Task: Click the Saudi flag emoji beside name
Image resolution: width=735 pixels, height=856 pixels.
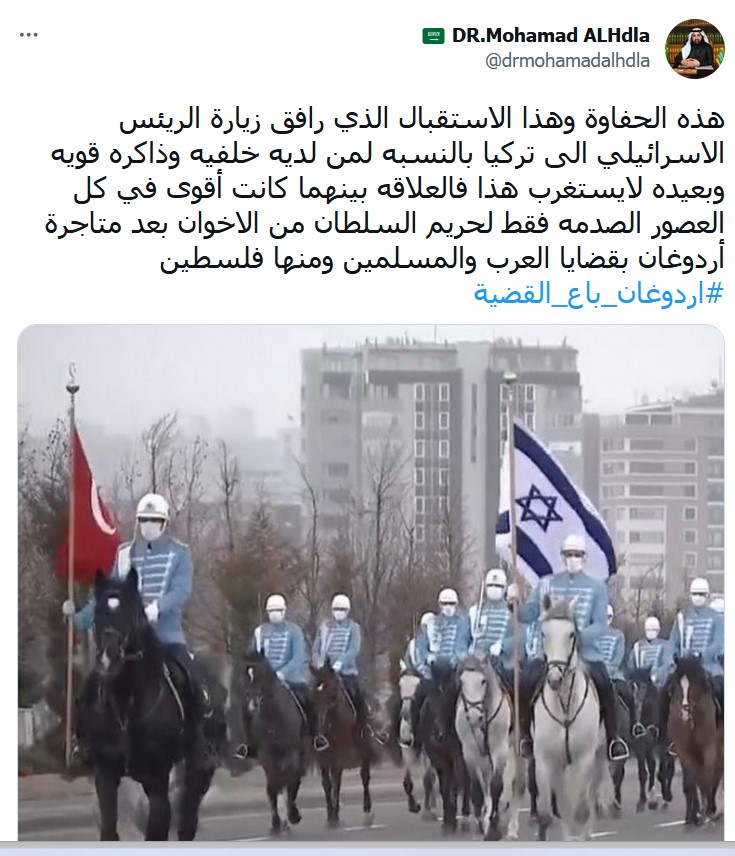Action: click(x=434, y=37)
